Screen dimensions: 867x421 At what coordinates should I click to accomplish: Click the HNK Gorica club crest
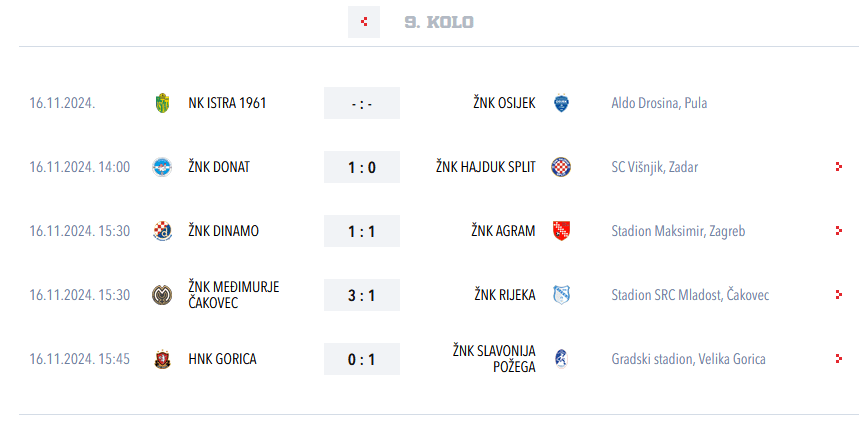tap(162, 359)
